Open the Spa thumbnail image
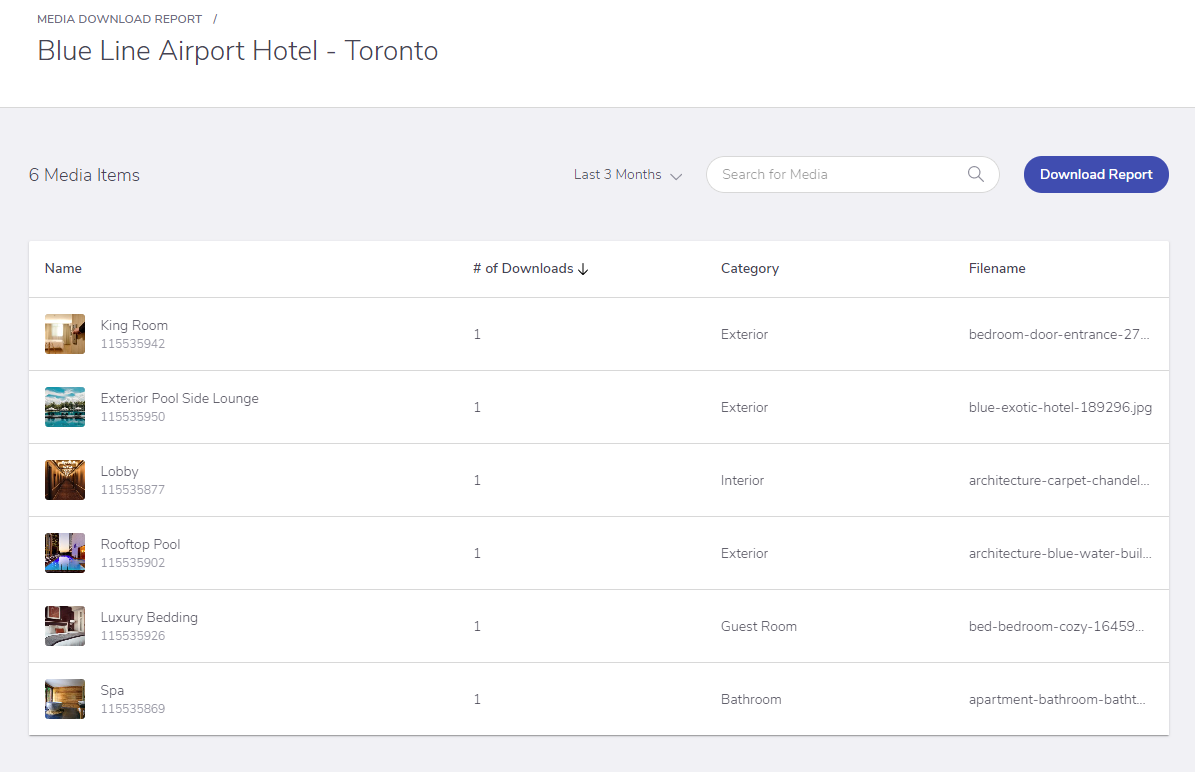The width and height of the screenshot is (1195, 772). (x=65, y=699)
